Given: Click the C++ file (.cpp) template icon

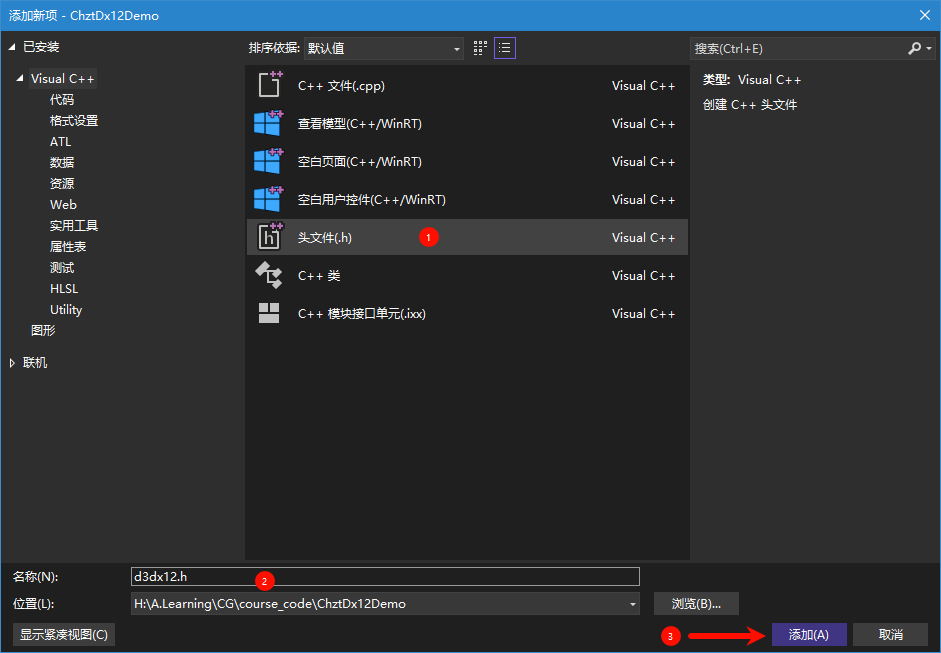Looking at the screenshot, I should pyautogui.click(x=269, y=85).
